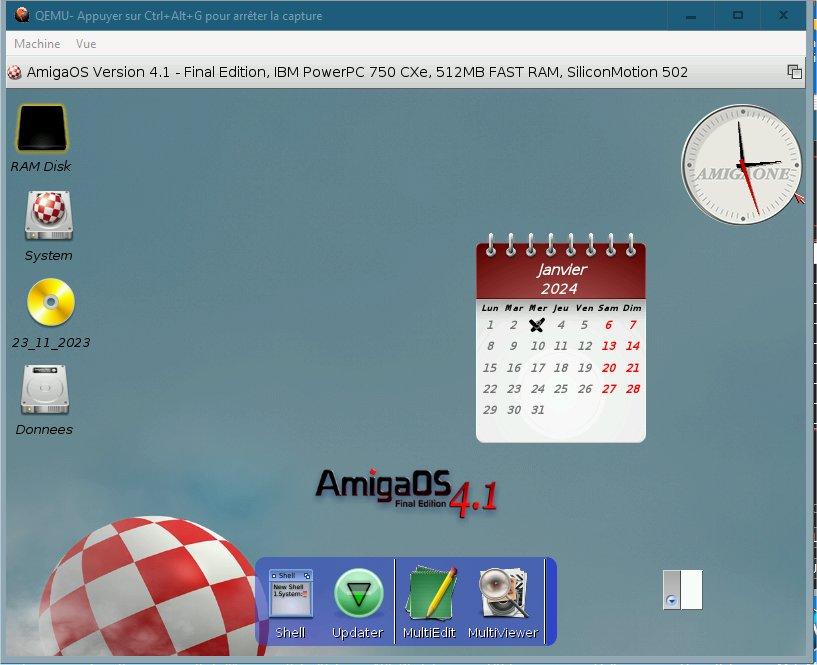Select red day 20 on the calendar
Viewport: 817px width, 665px height.
[609, 368]
